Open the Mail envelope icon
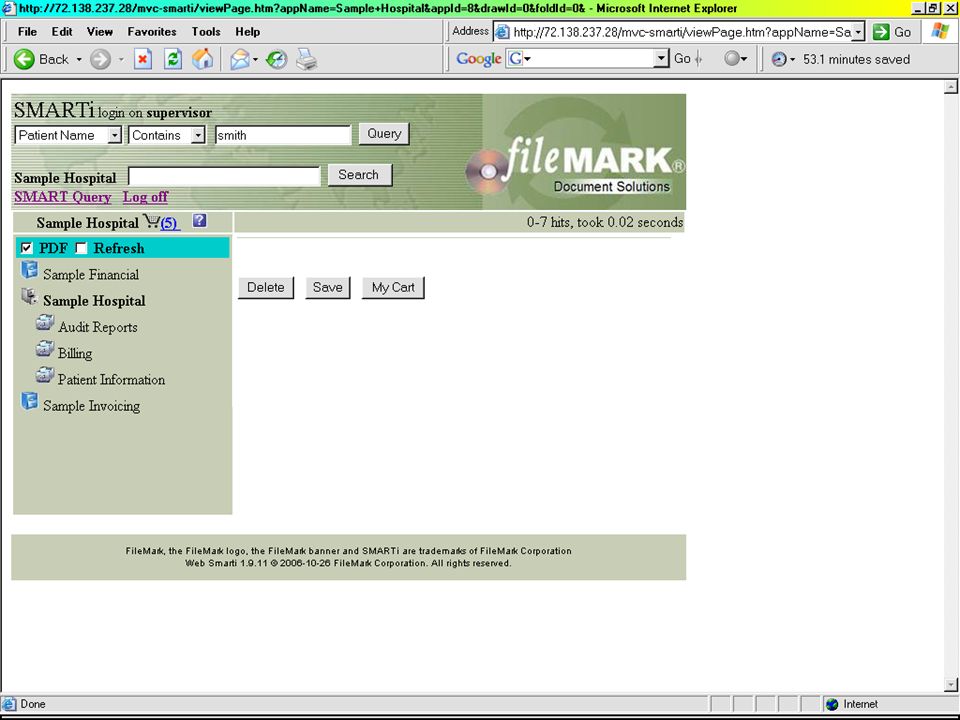This screenshot has width=960, height=720. [240, 59]
